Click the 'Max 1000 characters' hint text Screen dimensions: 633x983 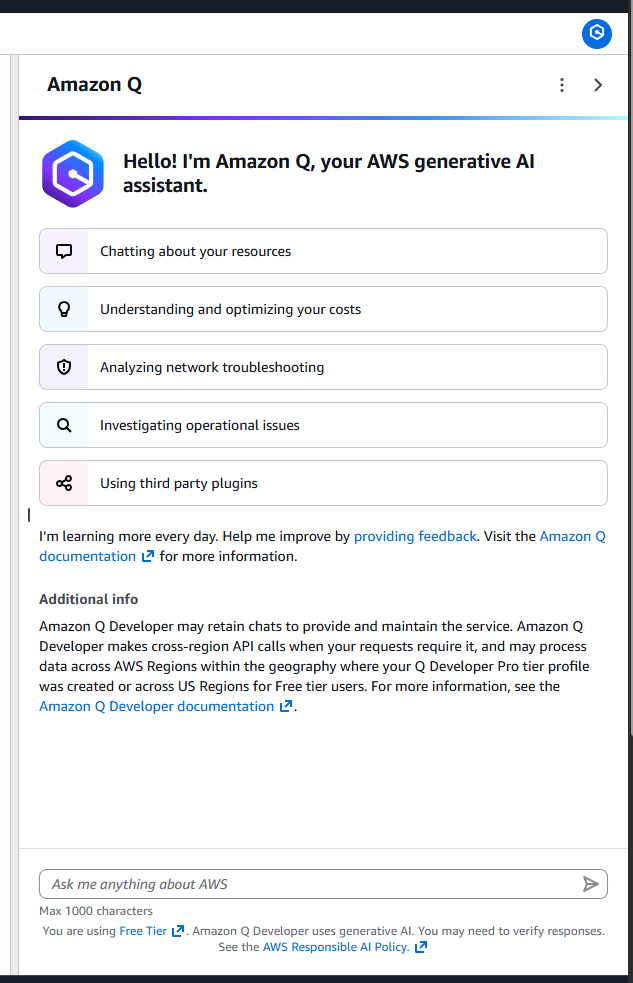point(96,911)
